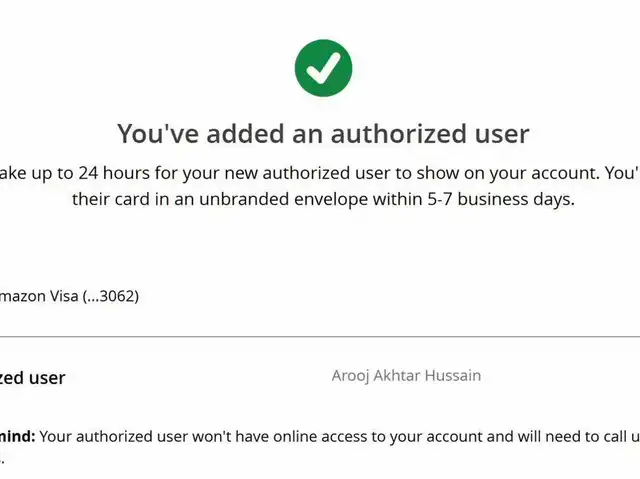640x479 pixels.
Task: Click "Your authorized user" starting the reminder sentence
Action: 118,436
